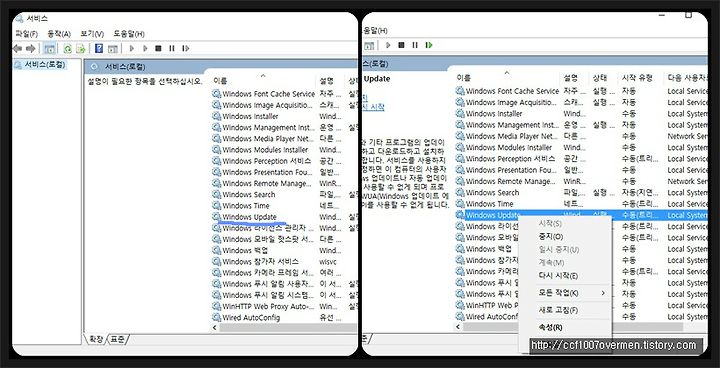Choose 새로 고침(F) from the context menu
Image resolution: width=720 pixels, height=368 pixels.
coord(558,310)
